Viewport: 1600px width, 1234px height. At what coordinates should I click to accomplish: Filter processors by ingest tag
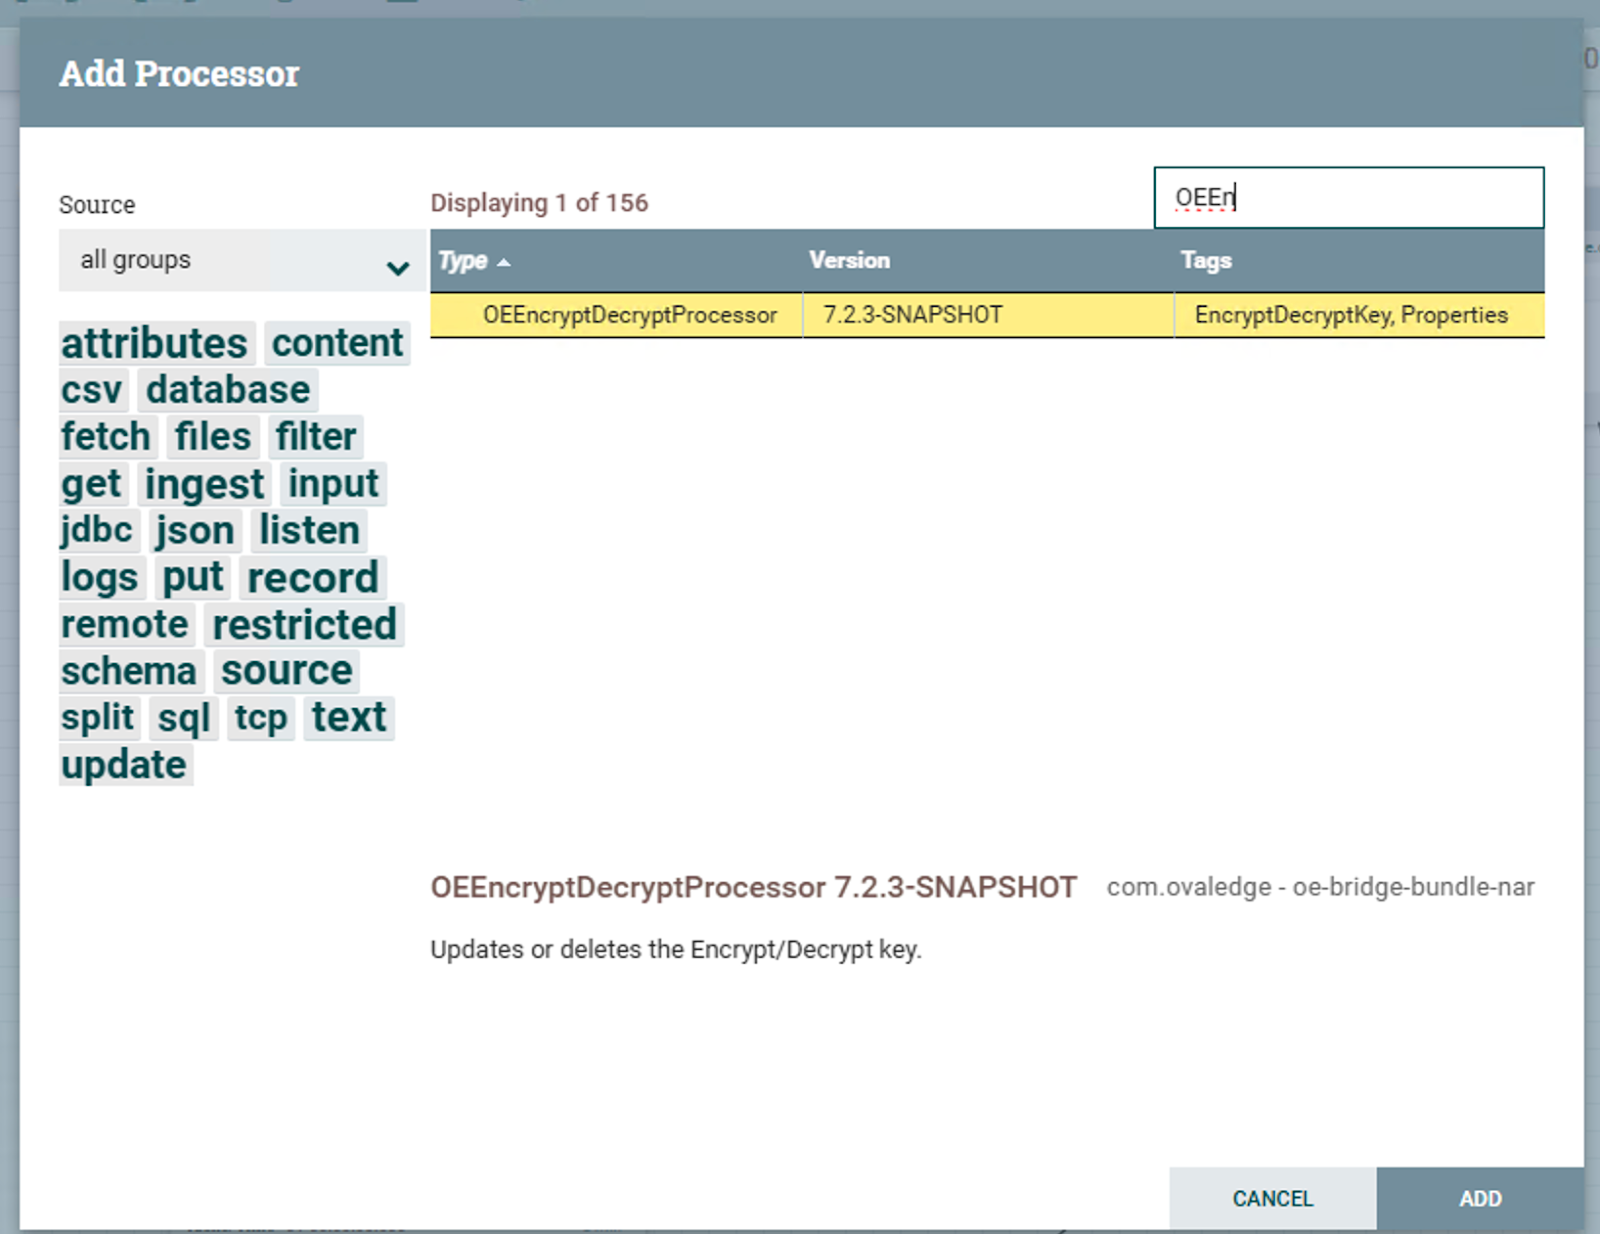point(204,484)
